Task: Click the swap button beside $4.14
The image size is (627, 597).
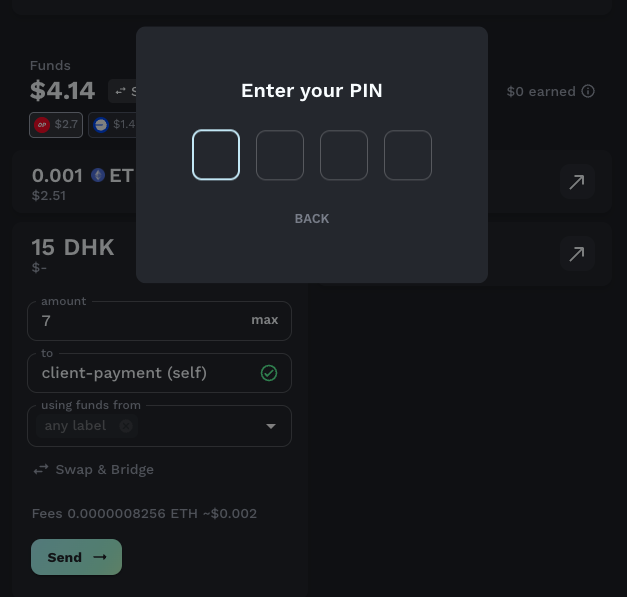Action: [123, 92]
